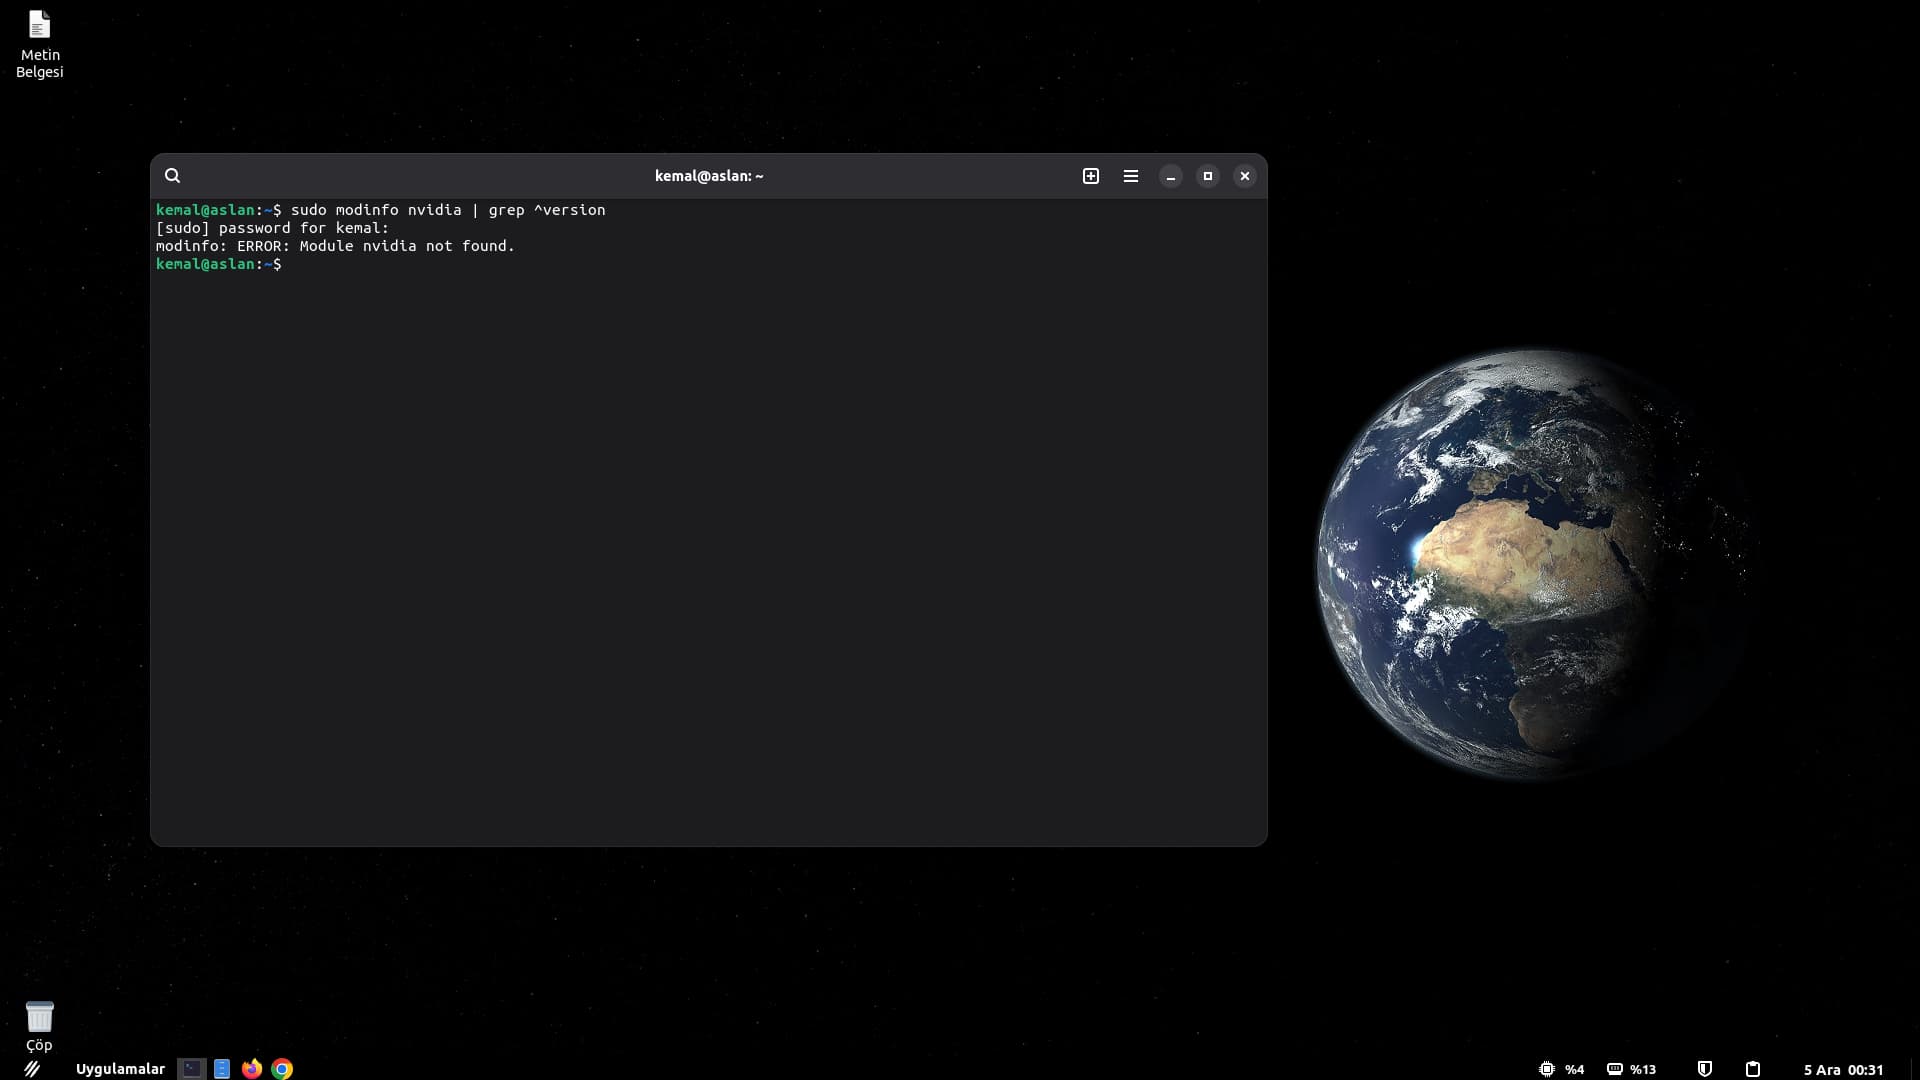Viewport: 1920px width, 1080px height.
Task: Open the Uygulamalar applications menu
Action: pos(120,1069)
